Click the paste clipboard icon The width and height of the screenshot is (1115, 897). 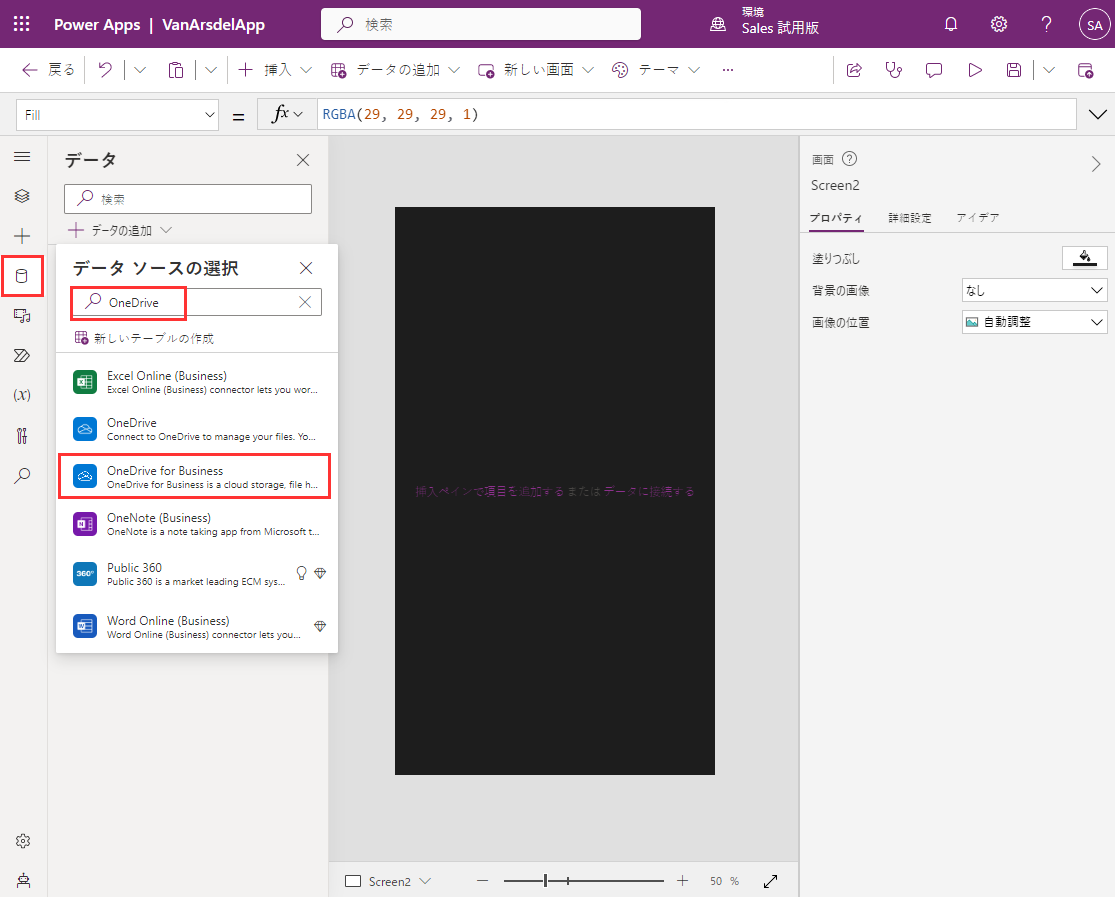click(x=176, y=70)
